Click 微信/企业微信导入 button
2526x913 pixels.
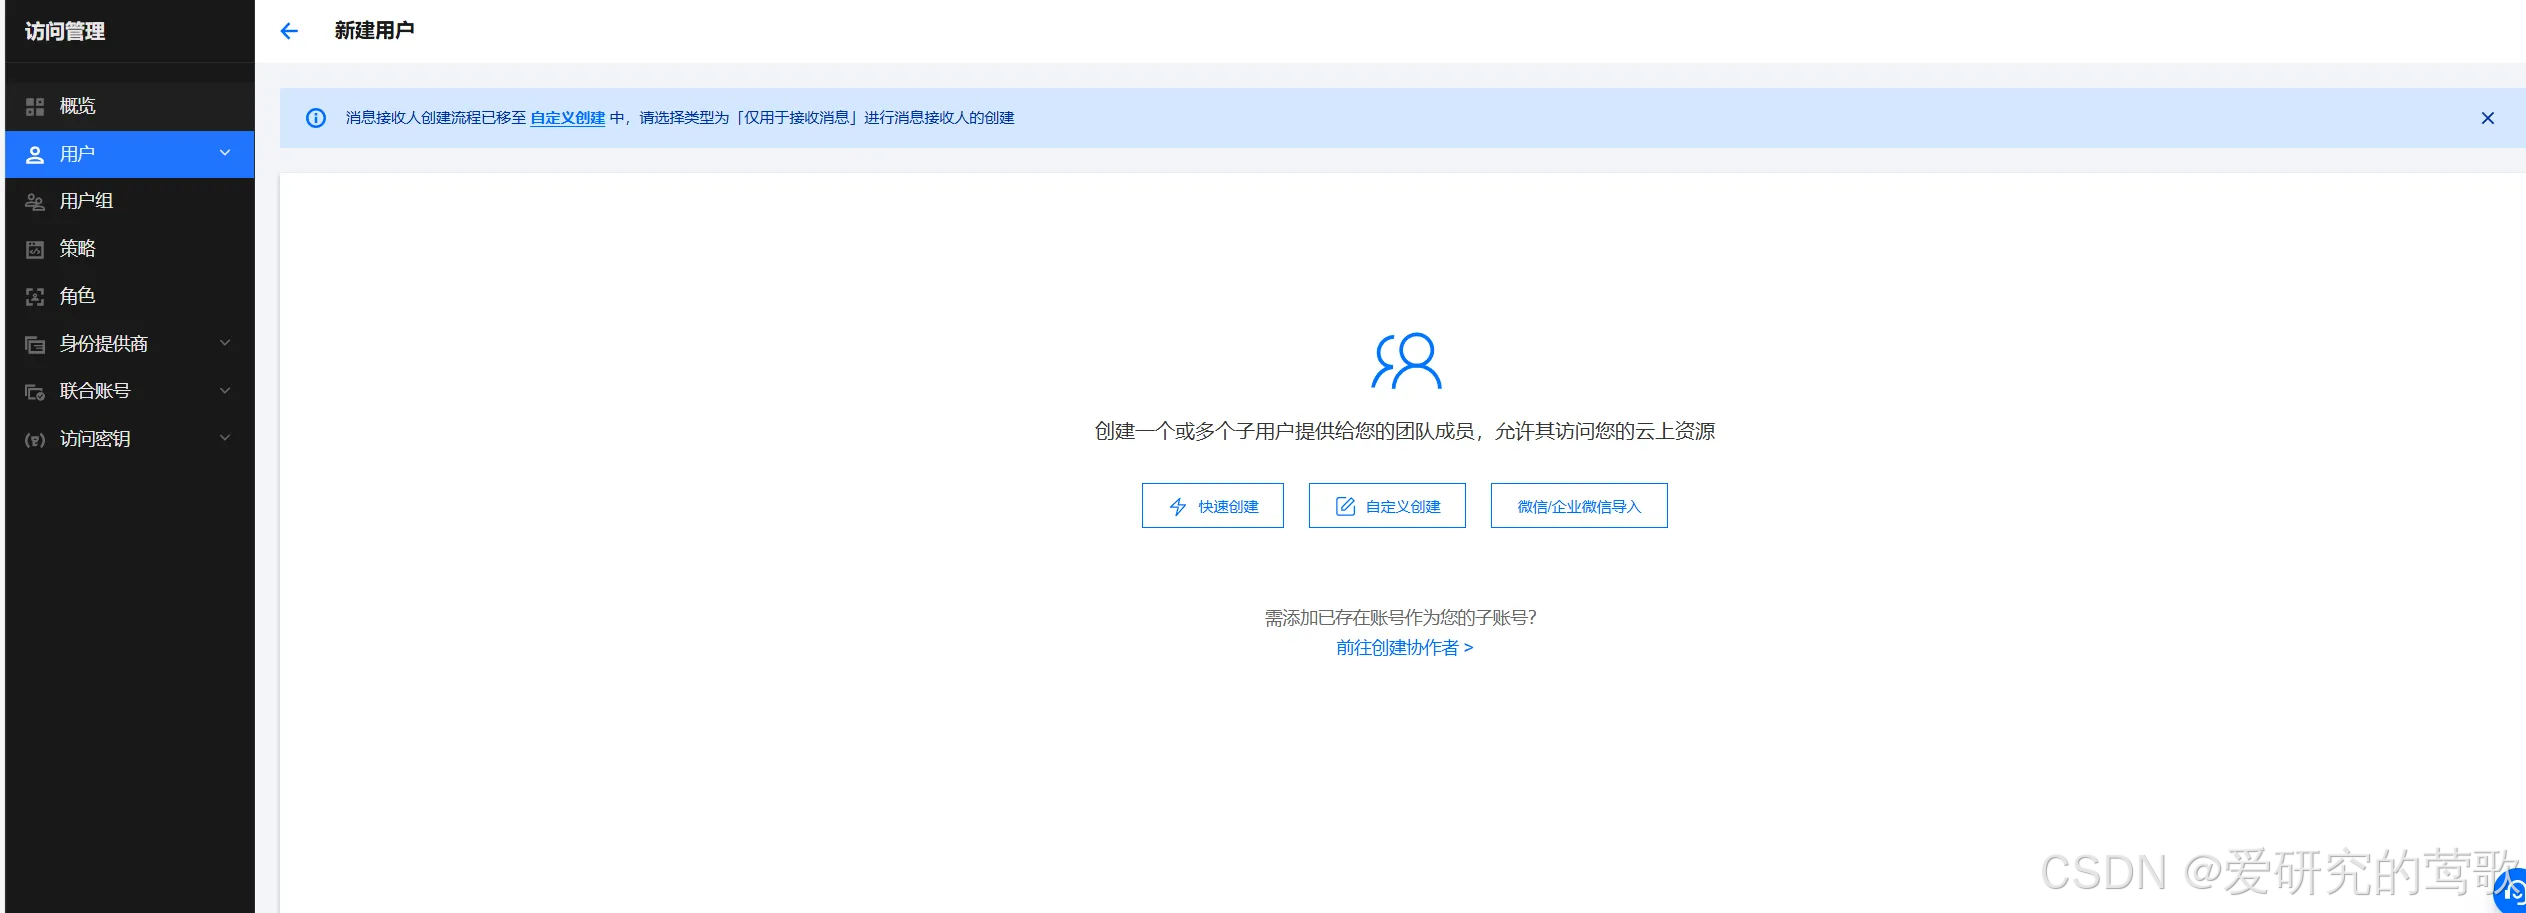coord(1579,506)
